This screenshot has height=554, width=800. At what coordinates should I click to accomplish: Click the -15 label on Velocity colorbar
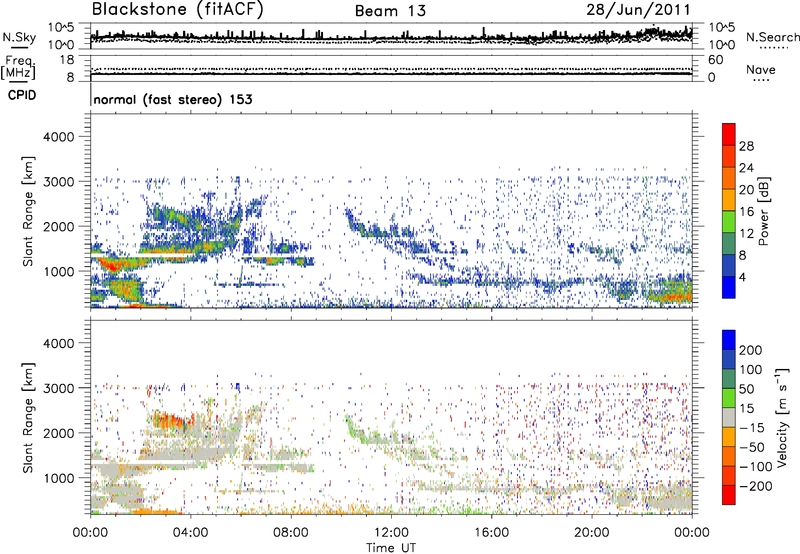tap(751, 428)
